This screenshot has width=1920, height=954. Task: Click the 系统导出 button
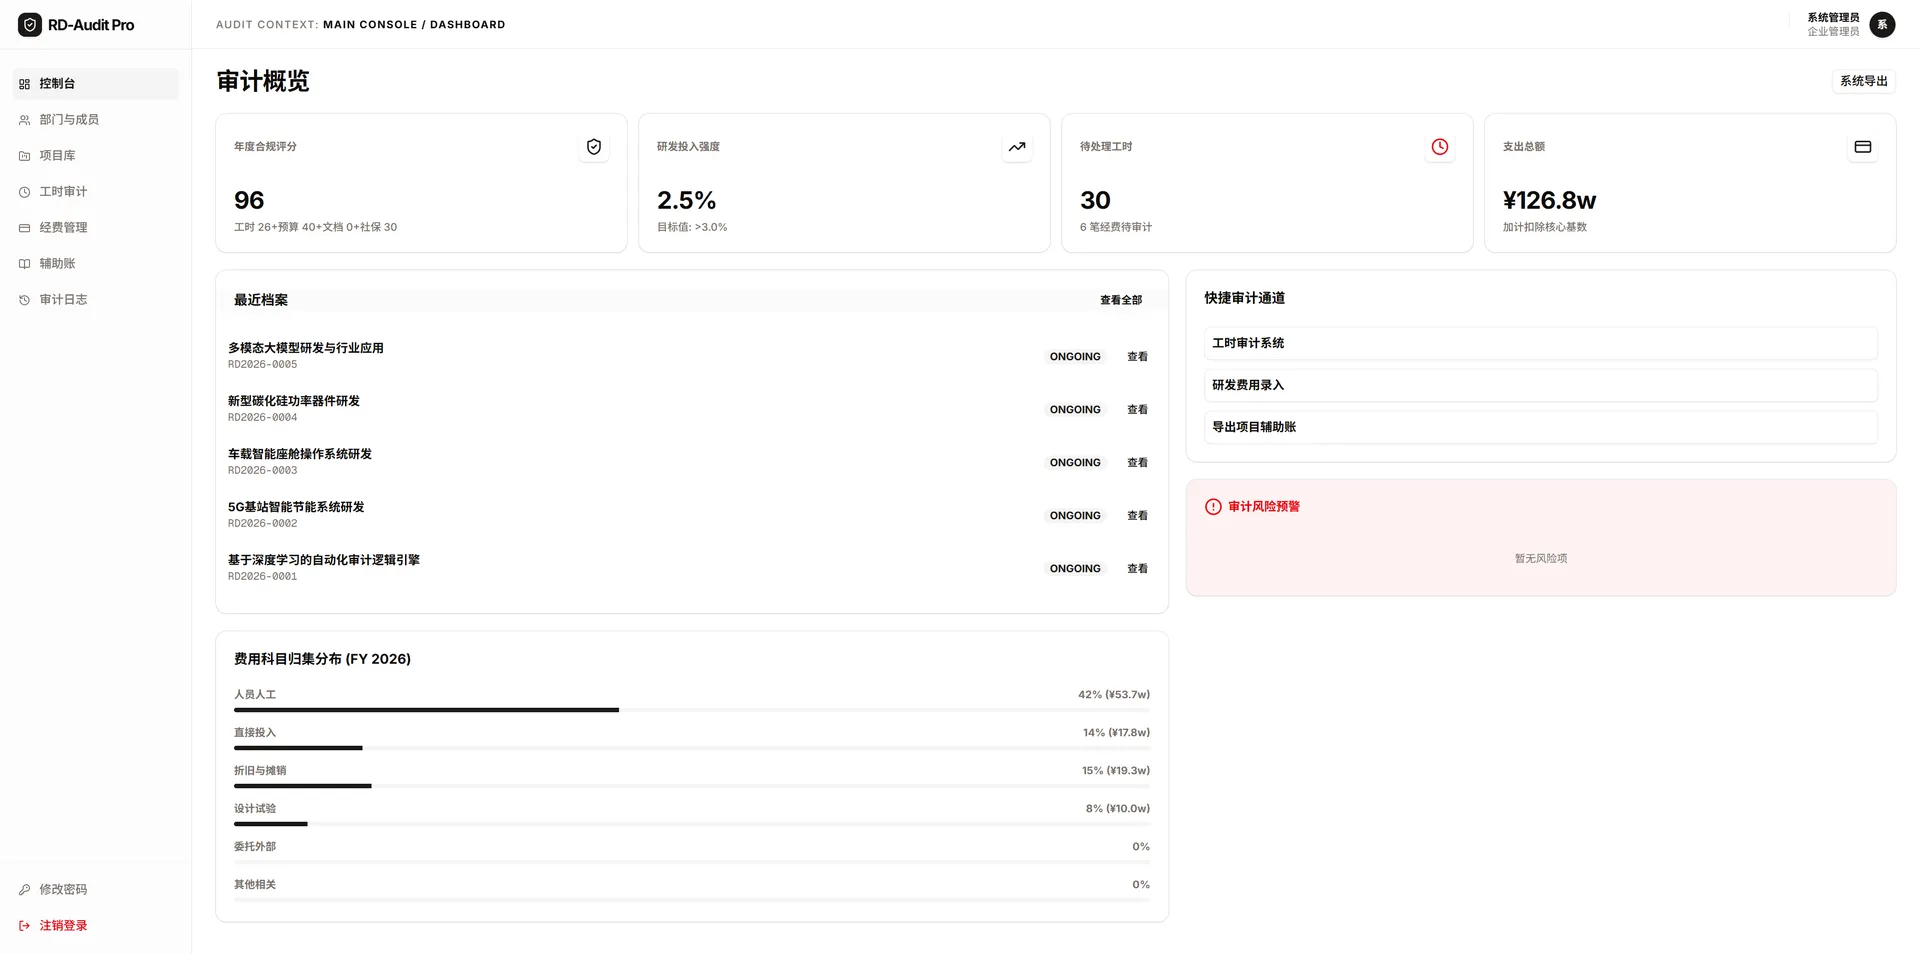[1864, 81]
